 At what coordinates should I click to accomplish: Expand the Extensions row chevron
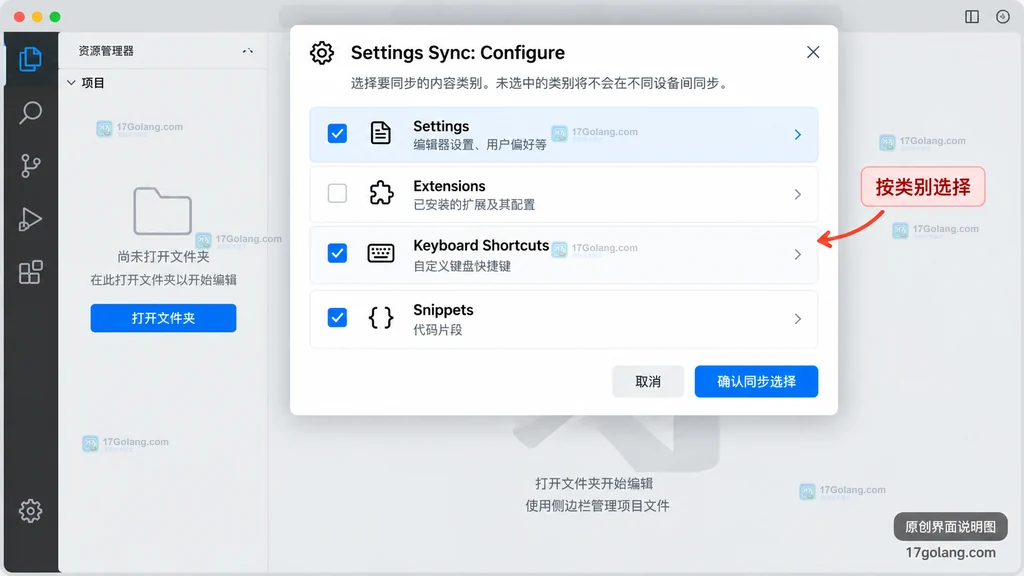pyautogui.click(x=797, y=195)
